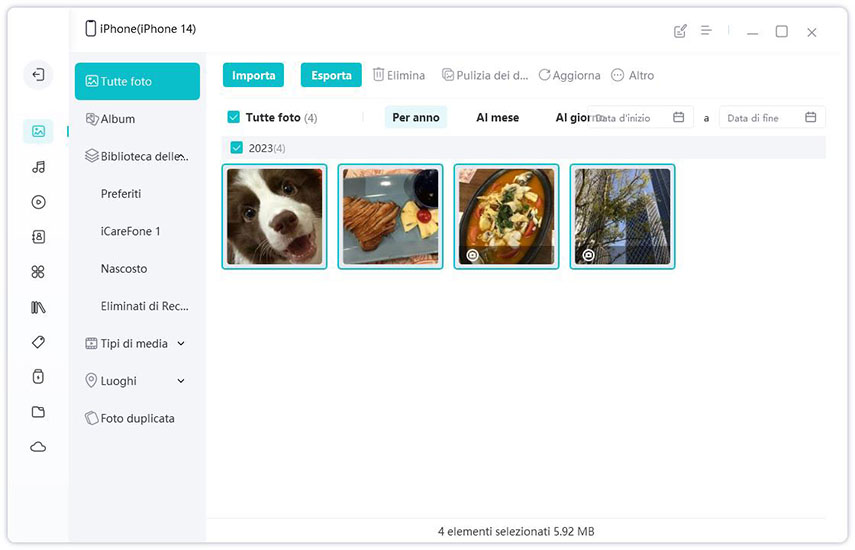The width and height of the screenshot is (855, 550).
Task: Open the cloud icon in left sidebar
Action: (38, 447)
